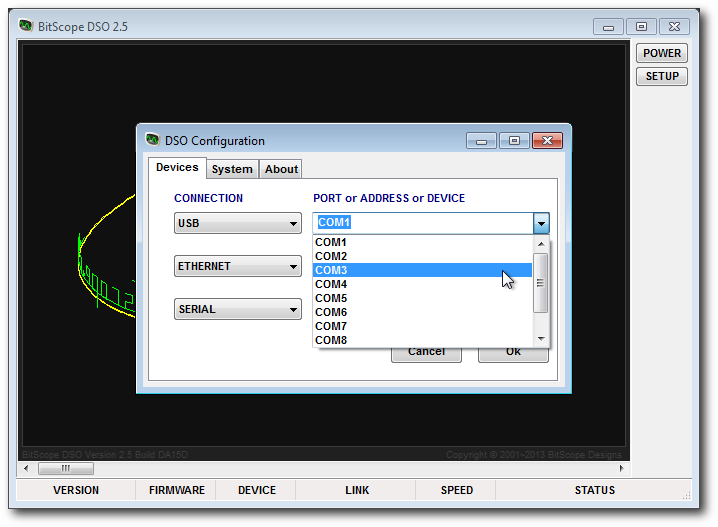Viewport: 718px width, 527px height.
Task: Click the SPEED status cell
Action: pyautogui.click(x=457, y=490)
